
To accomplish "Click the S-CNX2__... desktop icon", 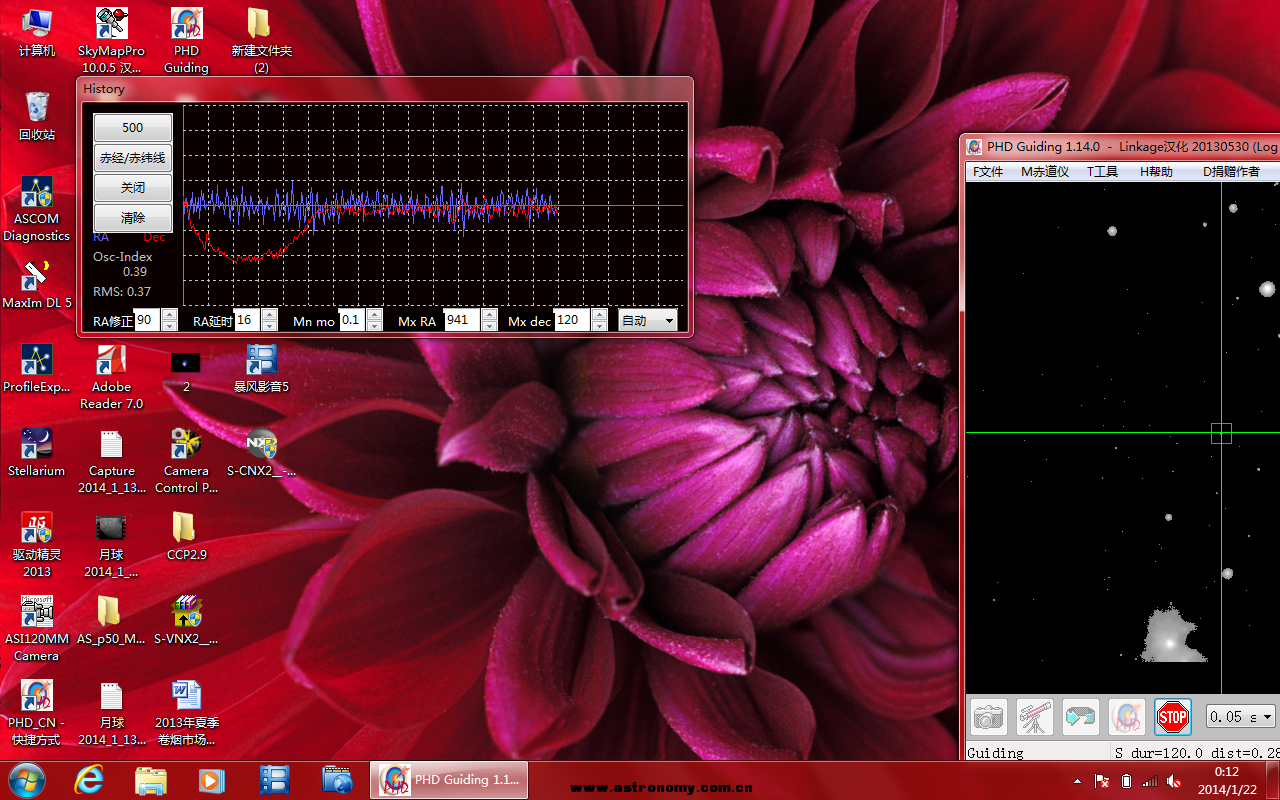I will pyautogui.click(x=261, y=452).
